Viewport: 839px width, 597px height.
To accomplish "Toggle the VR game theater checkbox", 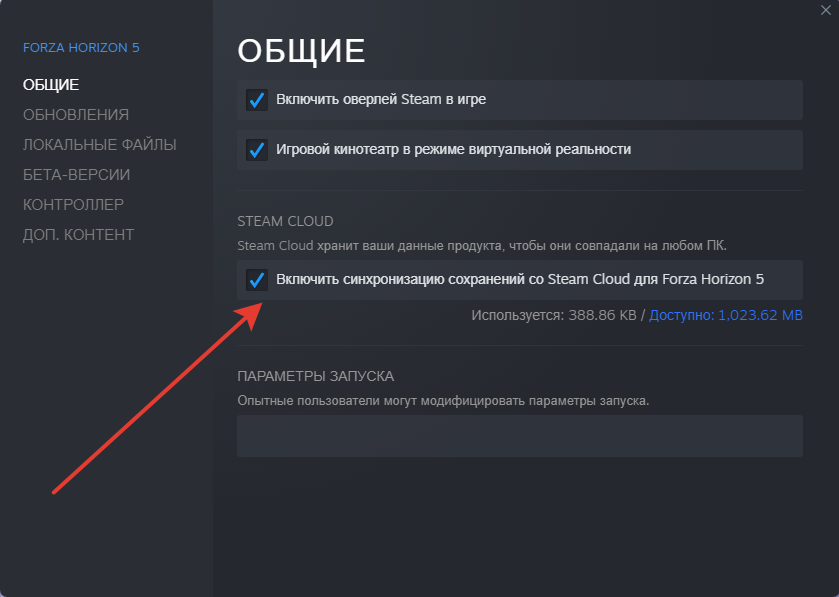I will [256, 150].
